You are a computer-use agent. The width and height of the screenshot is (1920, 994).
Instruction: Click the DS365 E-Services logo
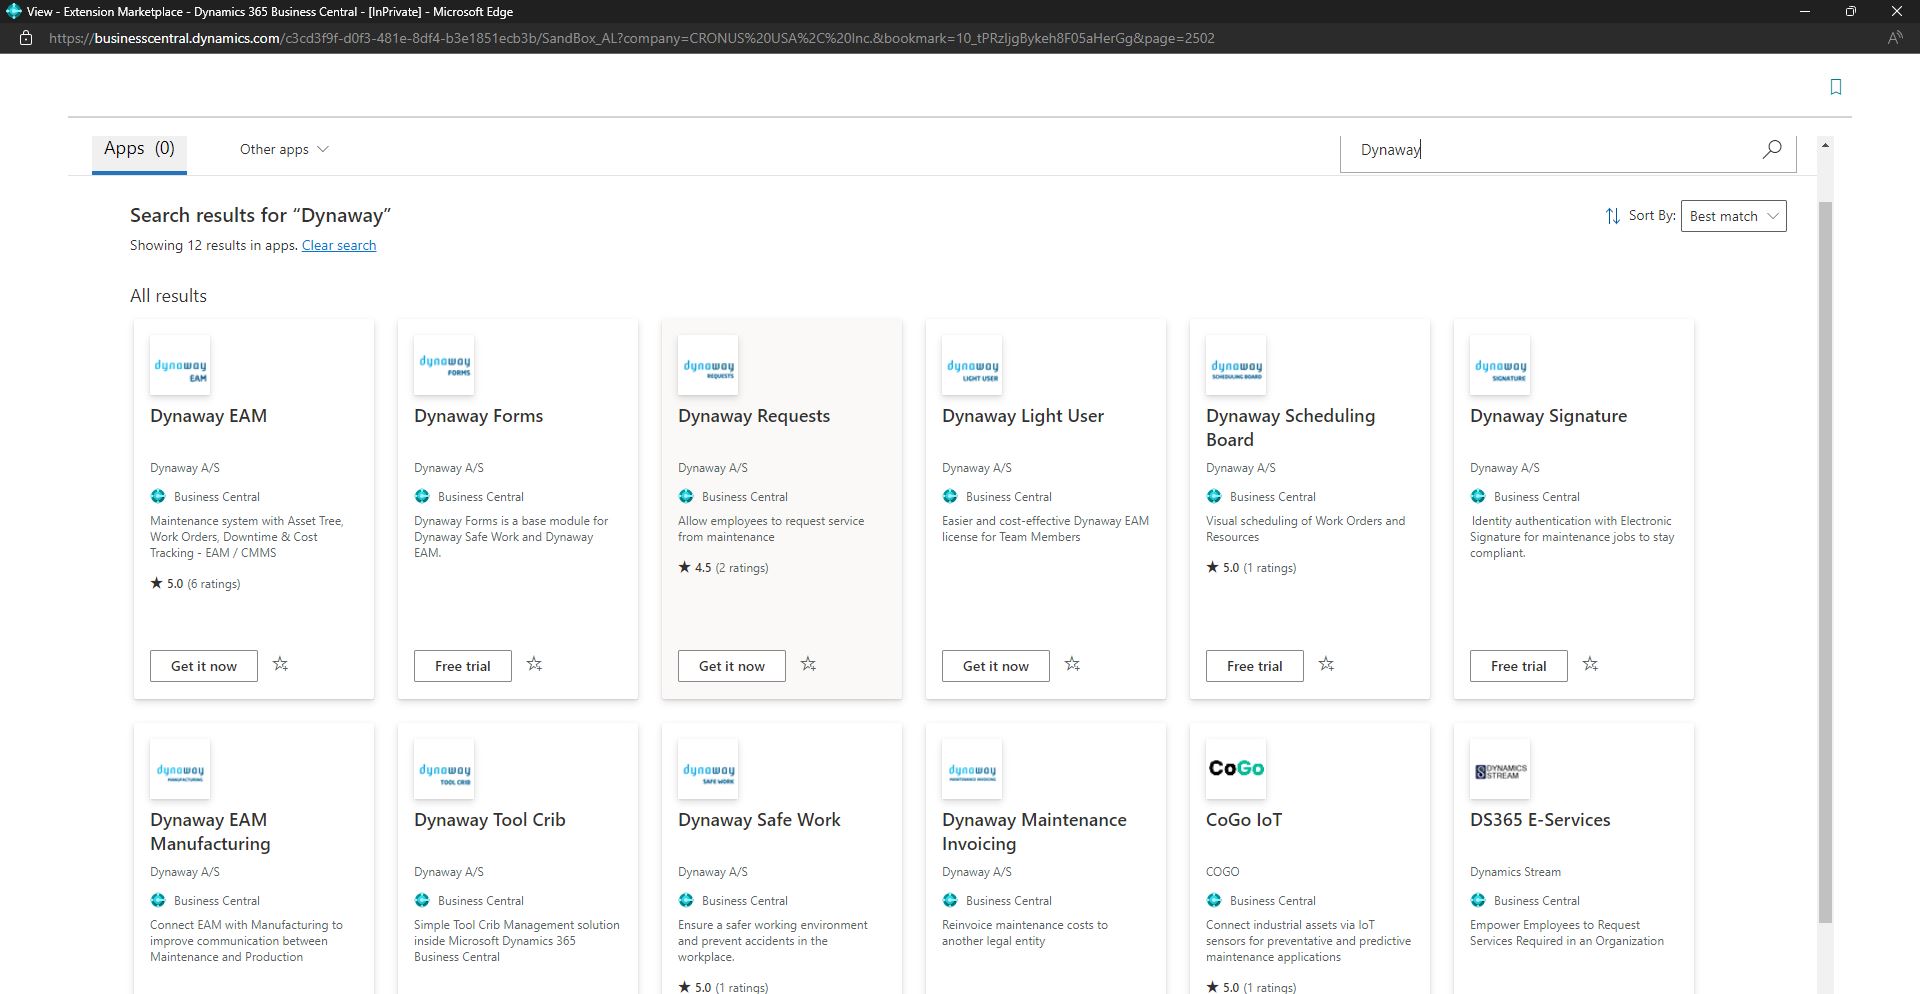click(1500, 768)
